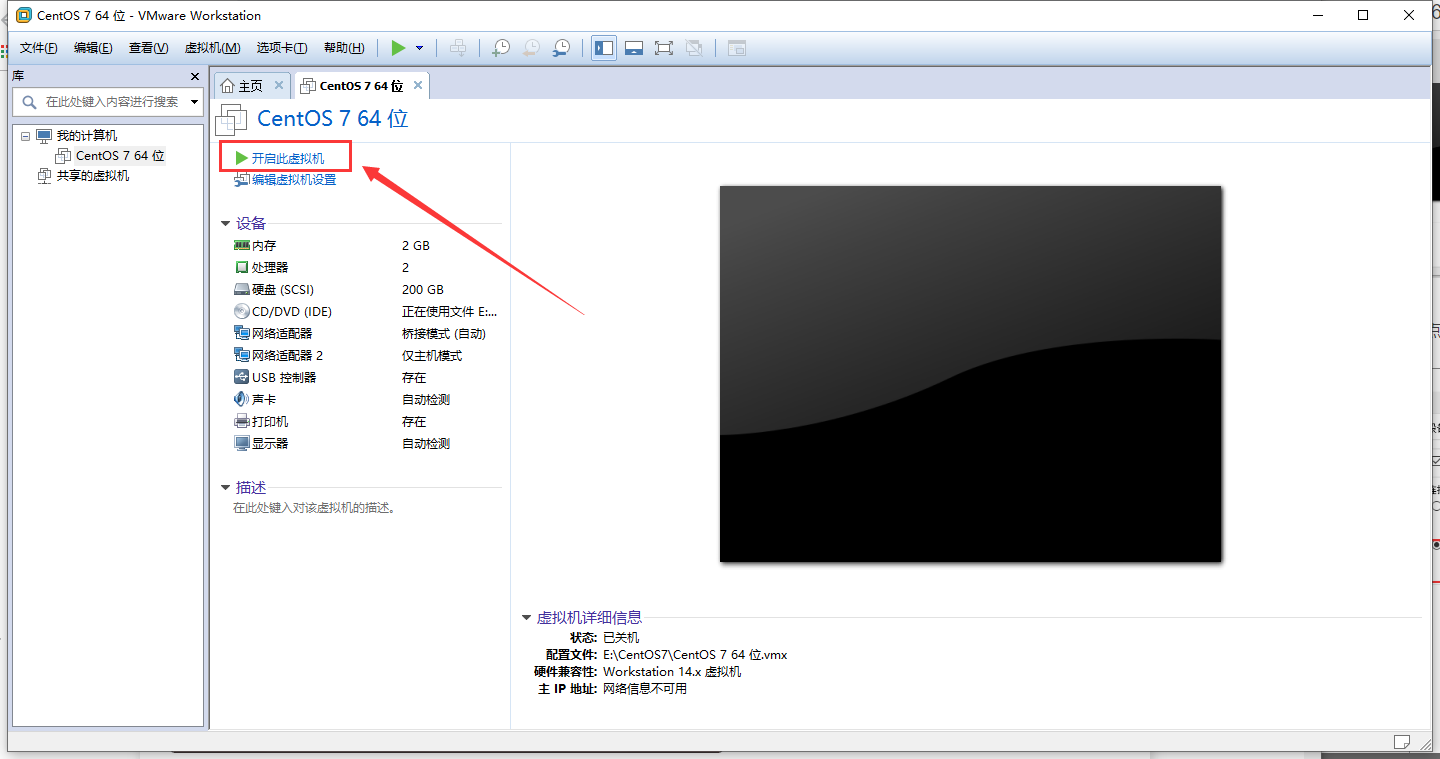Select CentOS 7 64 位 in the library tree

[x=120, y=155]
